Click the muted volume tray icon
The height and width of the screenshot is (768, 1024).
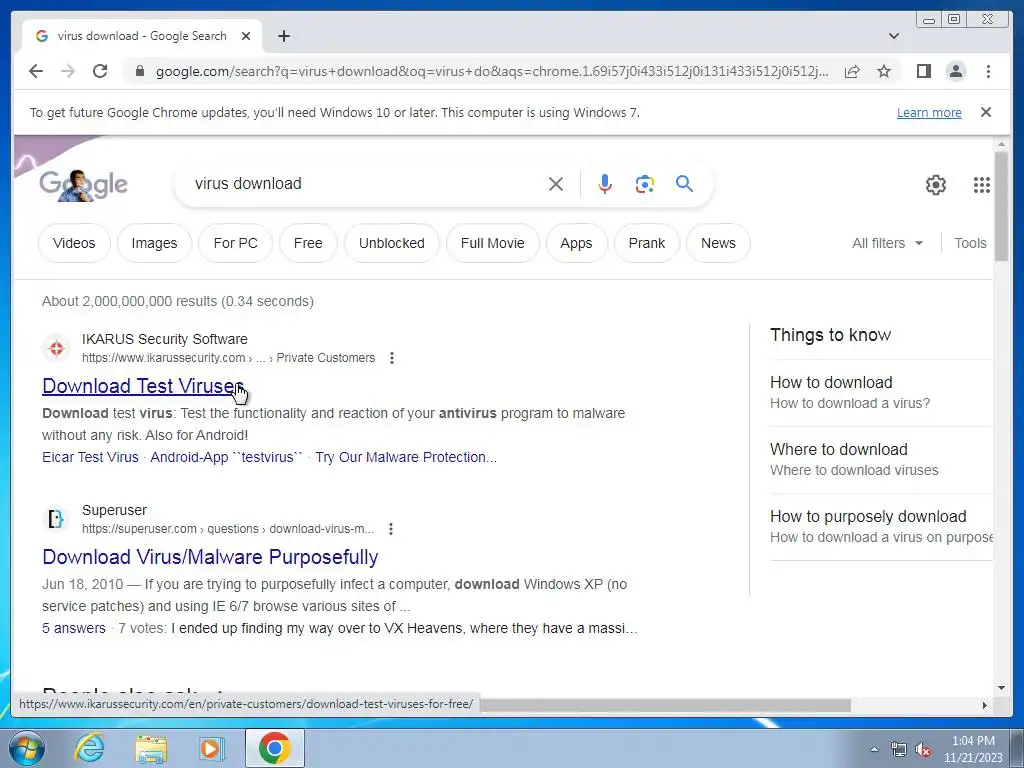click(x=923, y=749)
